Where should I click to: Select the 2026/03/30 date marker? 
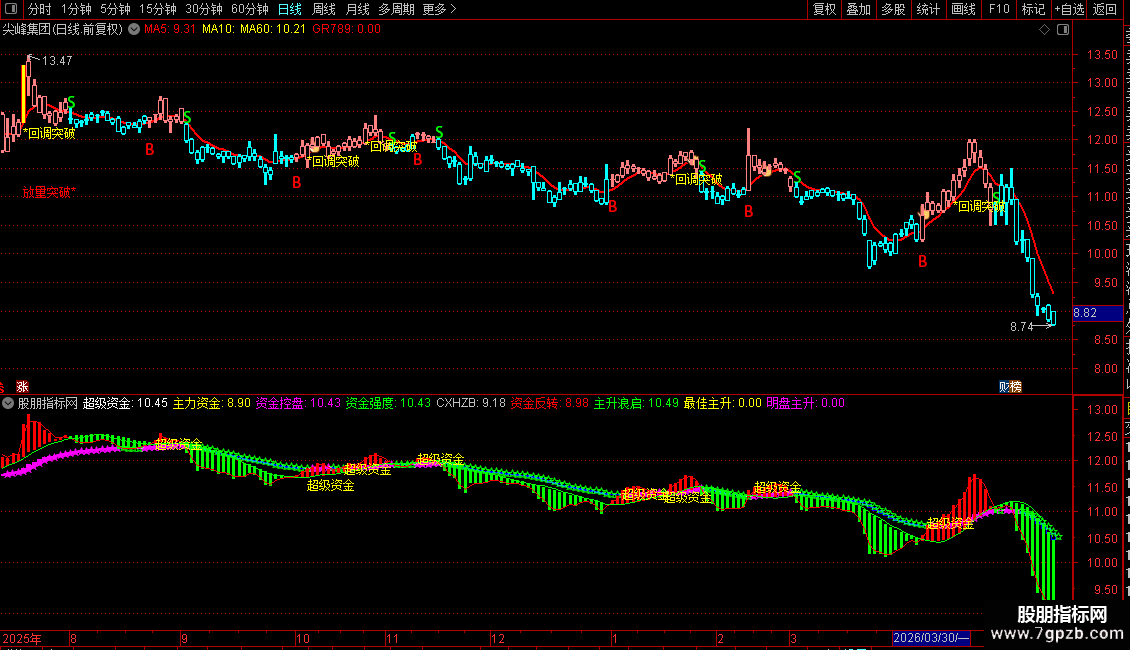(x=931, y=638)
